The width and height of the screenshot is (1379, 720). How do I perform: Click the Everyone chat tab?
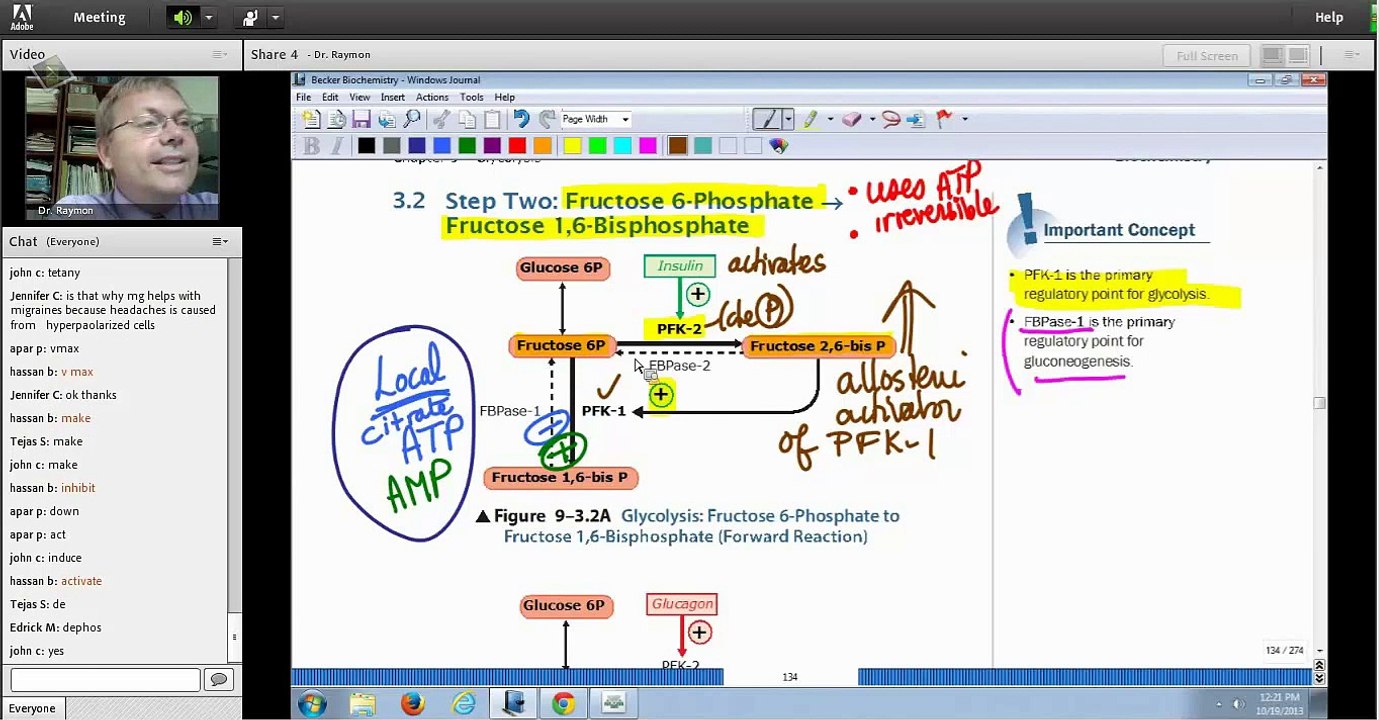32,708
